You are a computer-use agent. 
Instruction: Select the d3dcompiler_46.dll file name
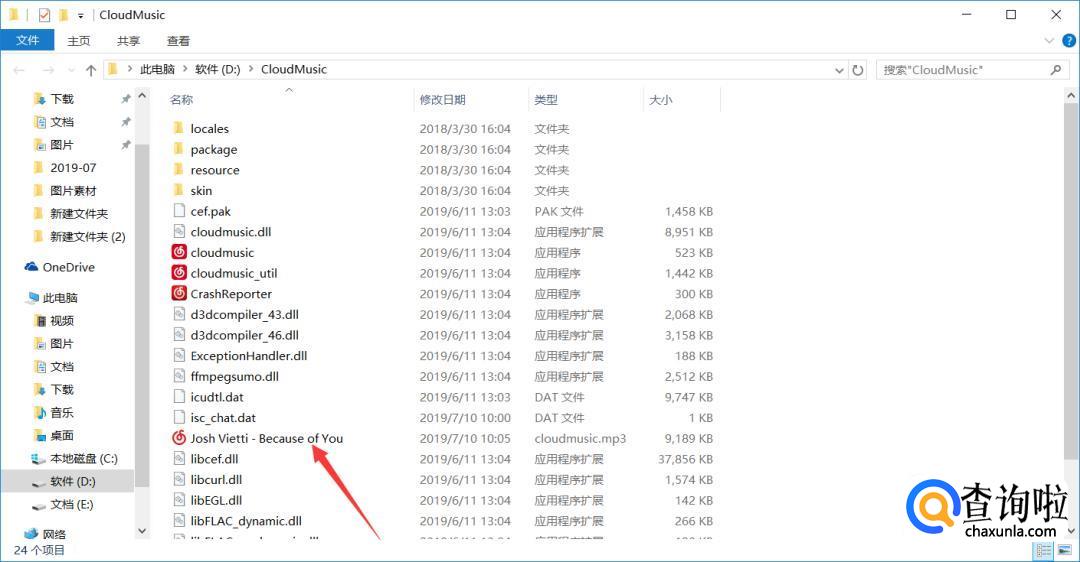pyautogui.click(x=245, y=335)
